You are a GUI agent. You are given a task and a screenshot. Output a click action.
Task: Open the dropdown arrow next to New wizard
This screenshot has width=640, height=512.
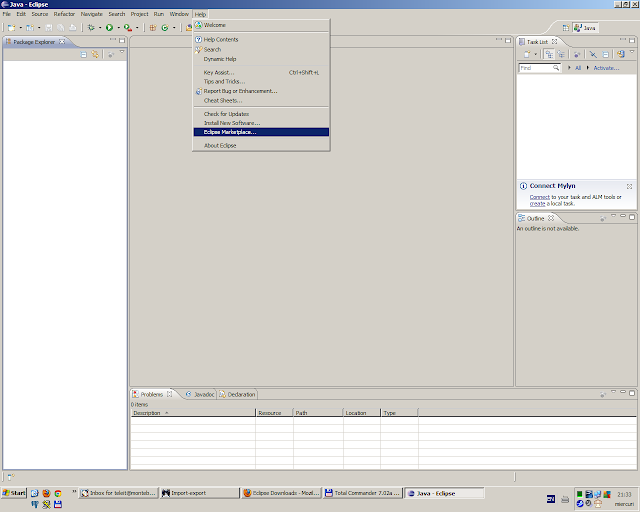click(20, 28)
